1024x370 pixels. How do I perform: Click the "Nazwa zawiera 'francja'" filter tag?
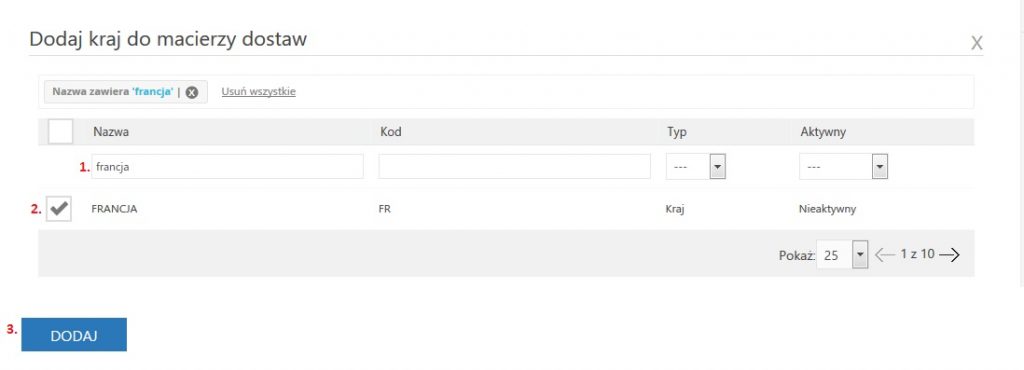(x=113, y=92)
